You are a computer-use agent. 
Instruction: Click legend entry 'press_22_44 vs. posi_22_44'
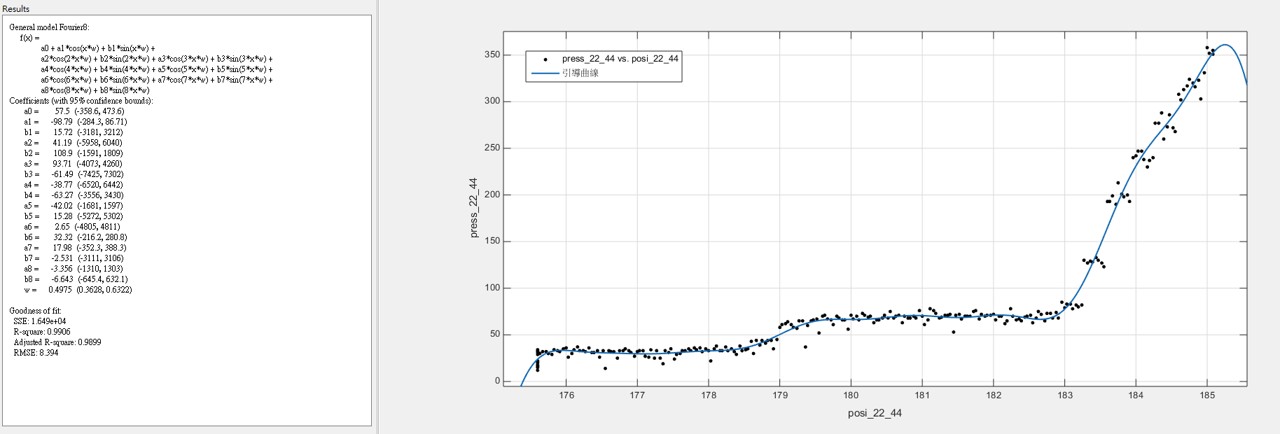[620, 59]
